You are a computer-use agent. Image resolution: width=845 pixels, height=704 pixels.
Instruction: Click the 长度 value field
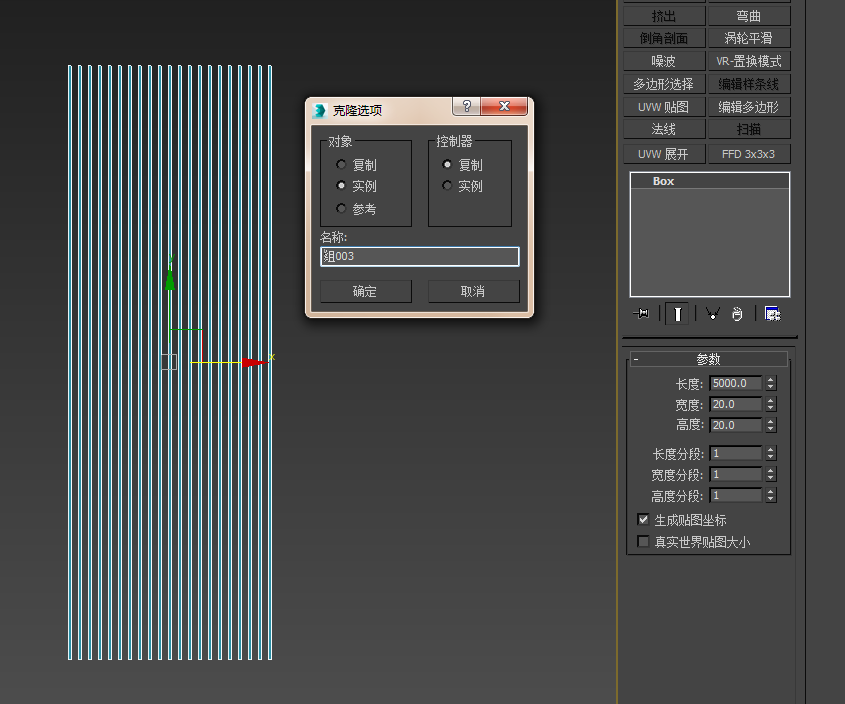pyautogui.click(x=736, y=383)
